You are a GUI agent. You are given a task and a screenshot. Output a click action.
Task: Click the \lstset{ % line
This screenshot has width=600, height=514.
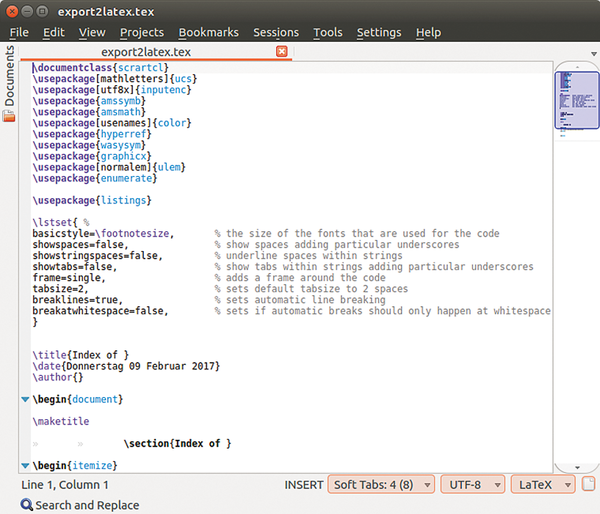61,222
